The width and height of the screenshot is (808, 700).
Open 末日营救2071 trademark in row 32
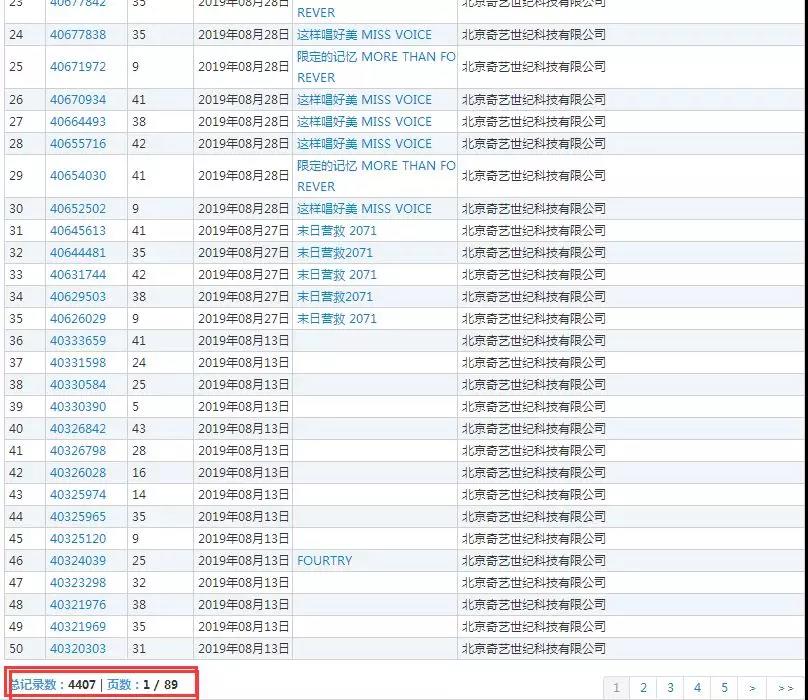pyautogui.click(x=334, y=253)
